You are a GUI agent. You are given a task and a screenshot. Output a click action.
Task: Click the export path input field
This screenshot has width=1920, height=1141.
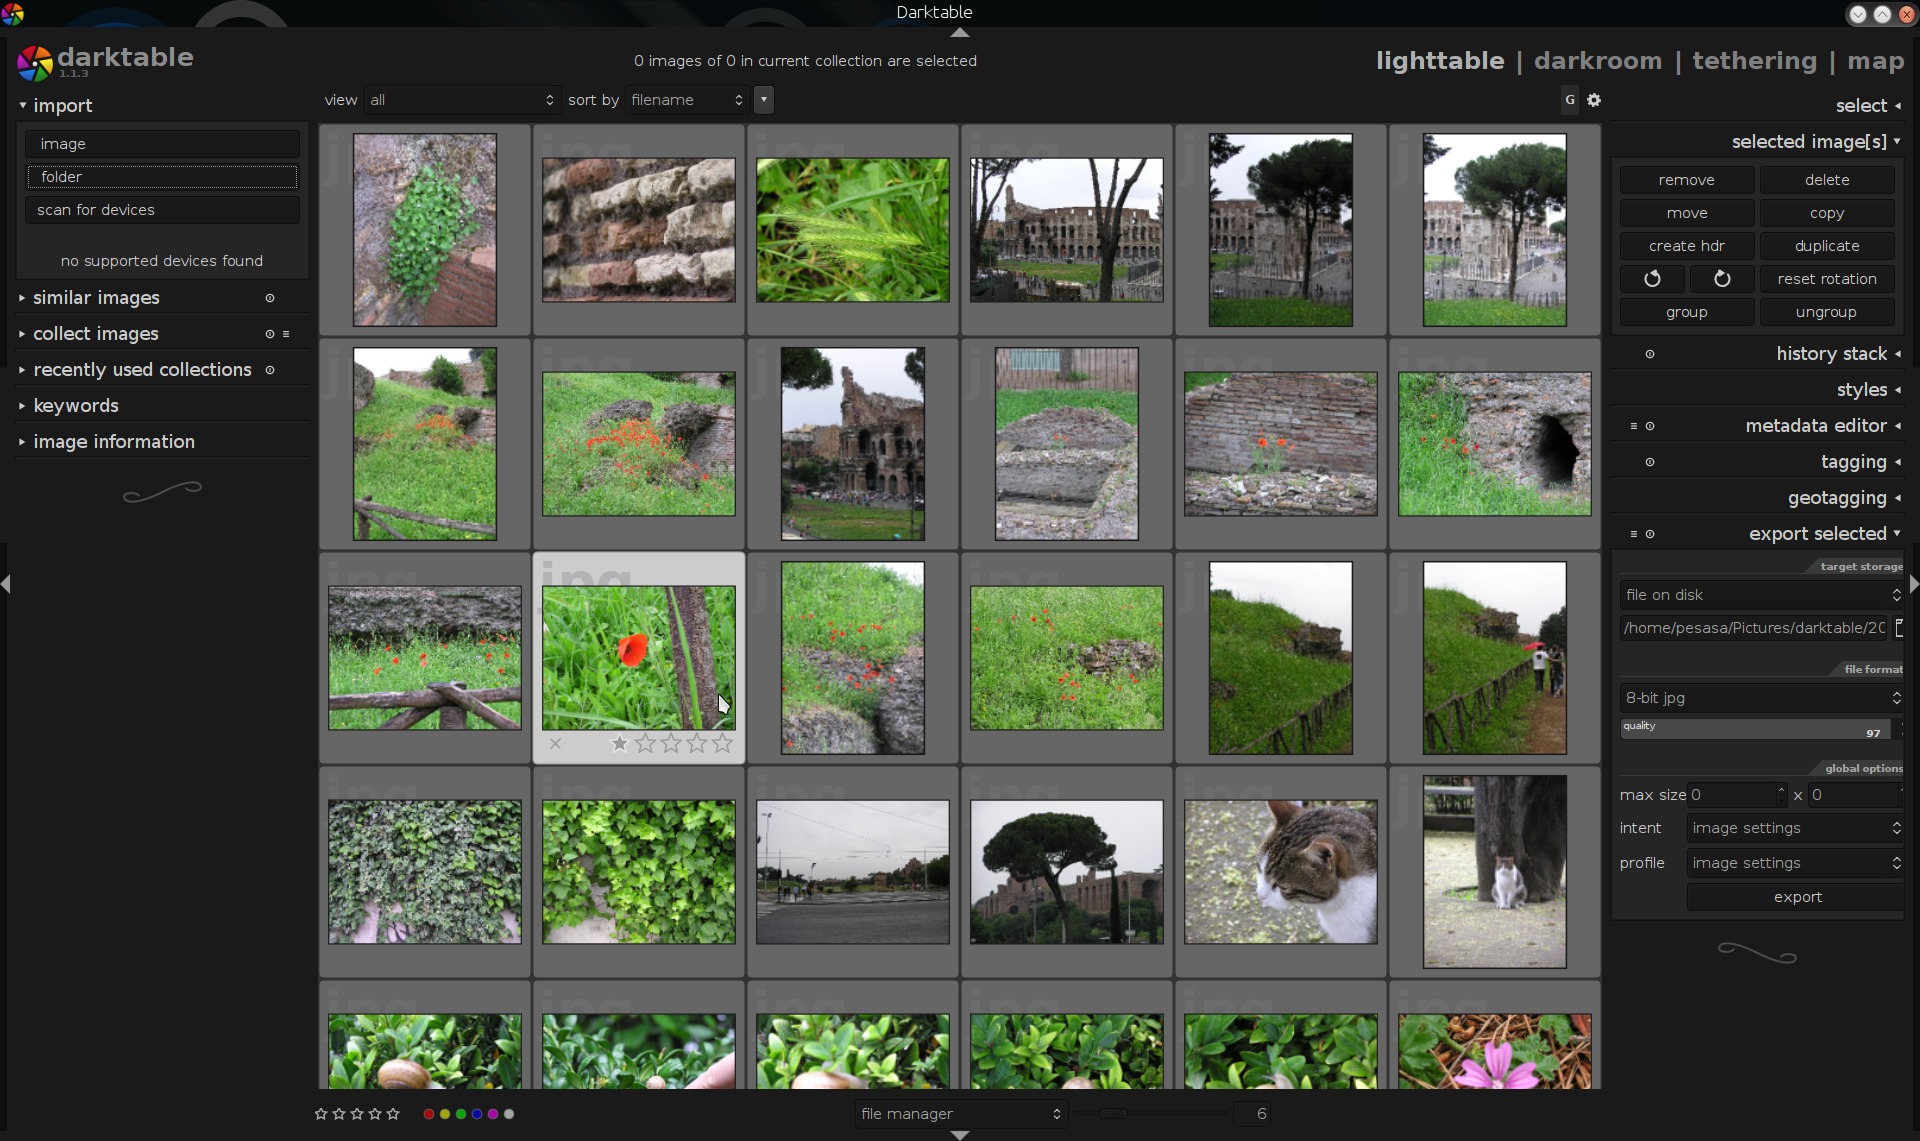click(x=1755, y=628)
